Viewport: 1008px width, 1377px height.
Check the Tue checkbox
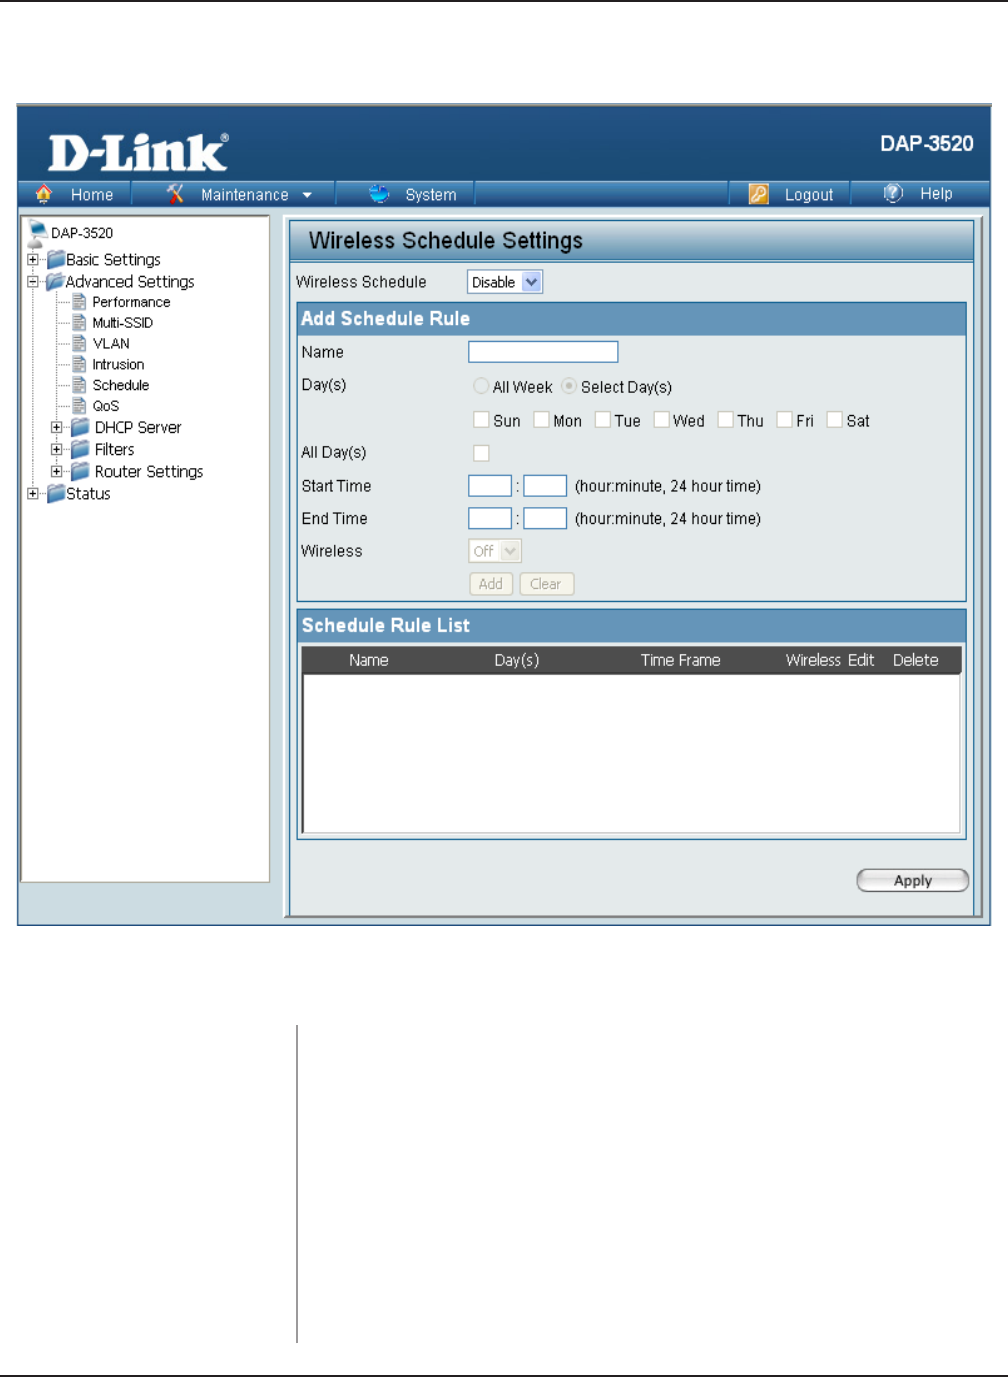(602, 420)
